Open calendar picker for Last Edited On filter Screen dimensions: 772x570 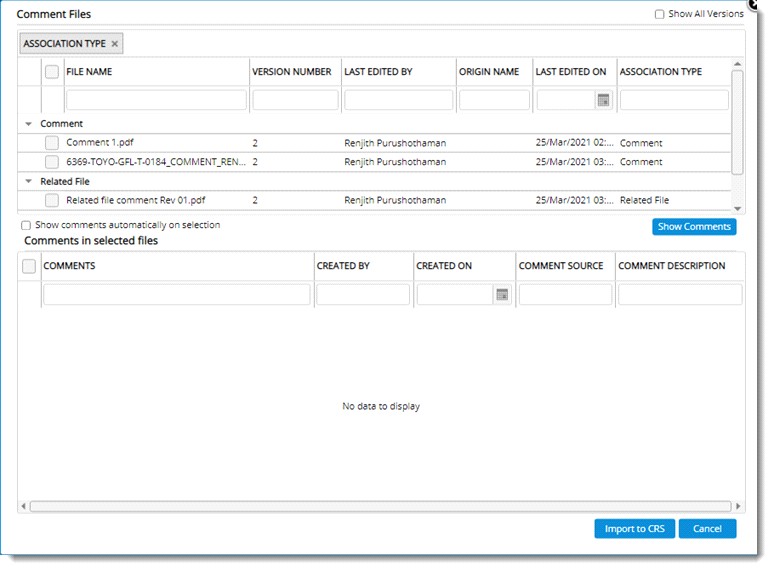[x=603, y=100]
